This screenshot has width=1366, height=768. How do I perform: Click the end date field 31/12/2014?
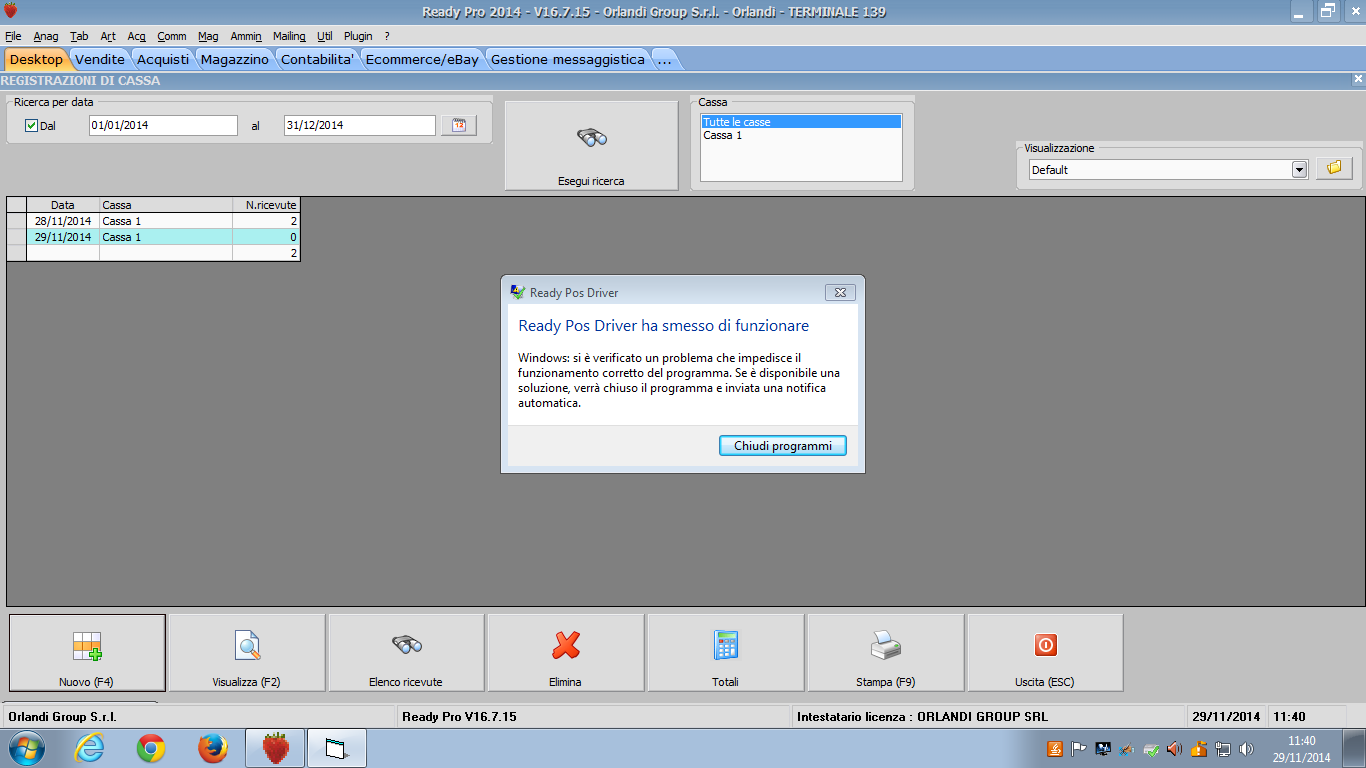click(360, 125)
